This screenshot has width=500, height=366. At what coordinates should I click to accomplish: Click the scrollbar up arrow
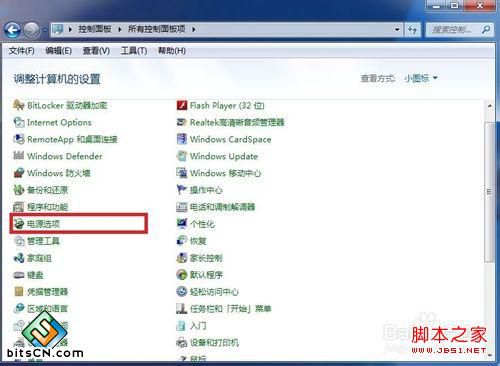tap(489, 106)
